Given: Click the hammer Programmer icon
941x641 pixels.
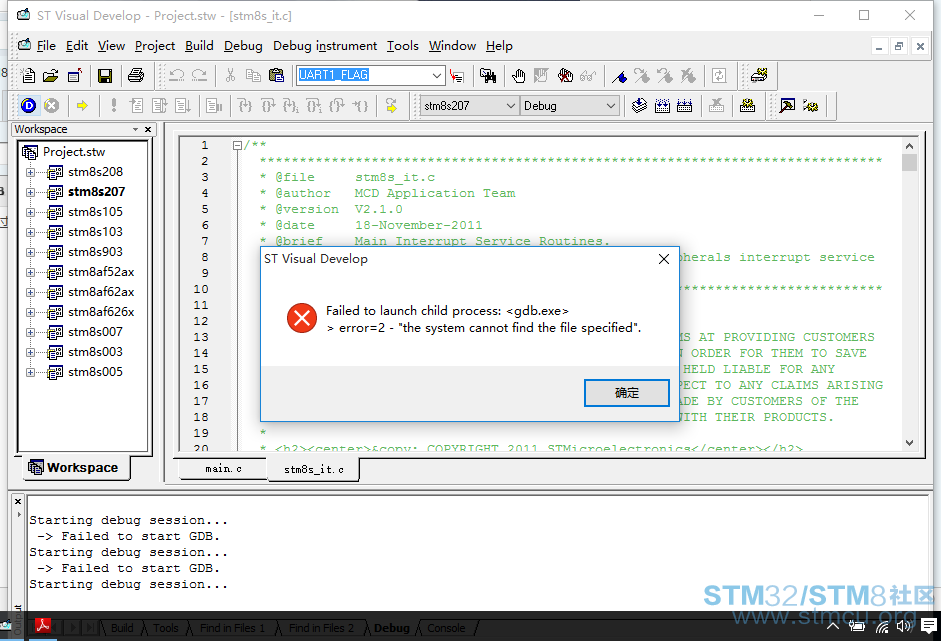Looking at the screenshot, I should 787,106.
